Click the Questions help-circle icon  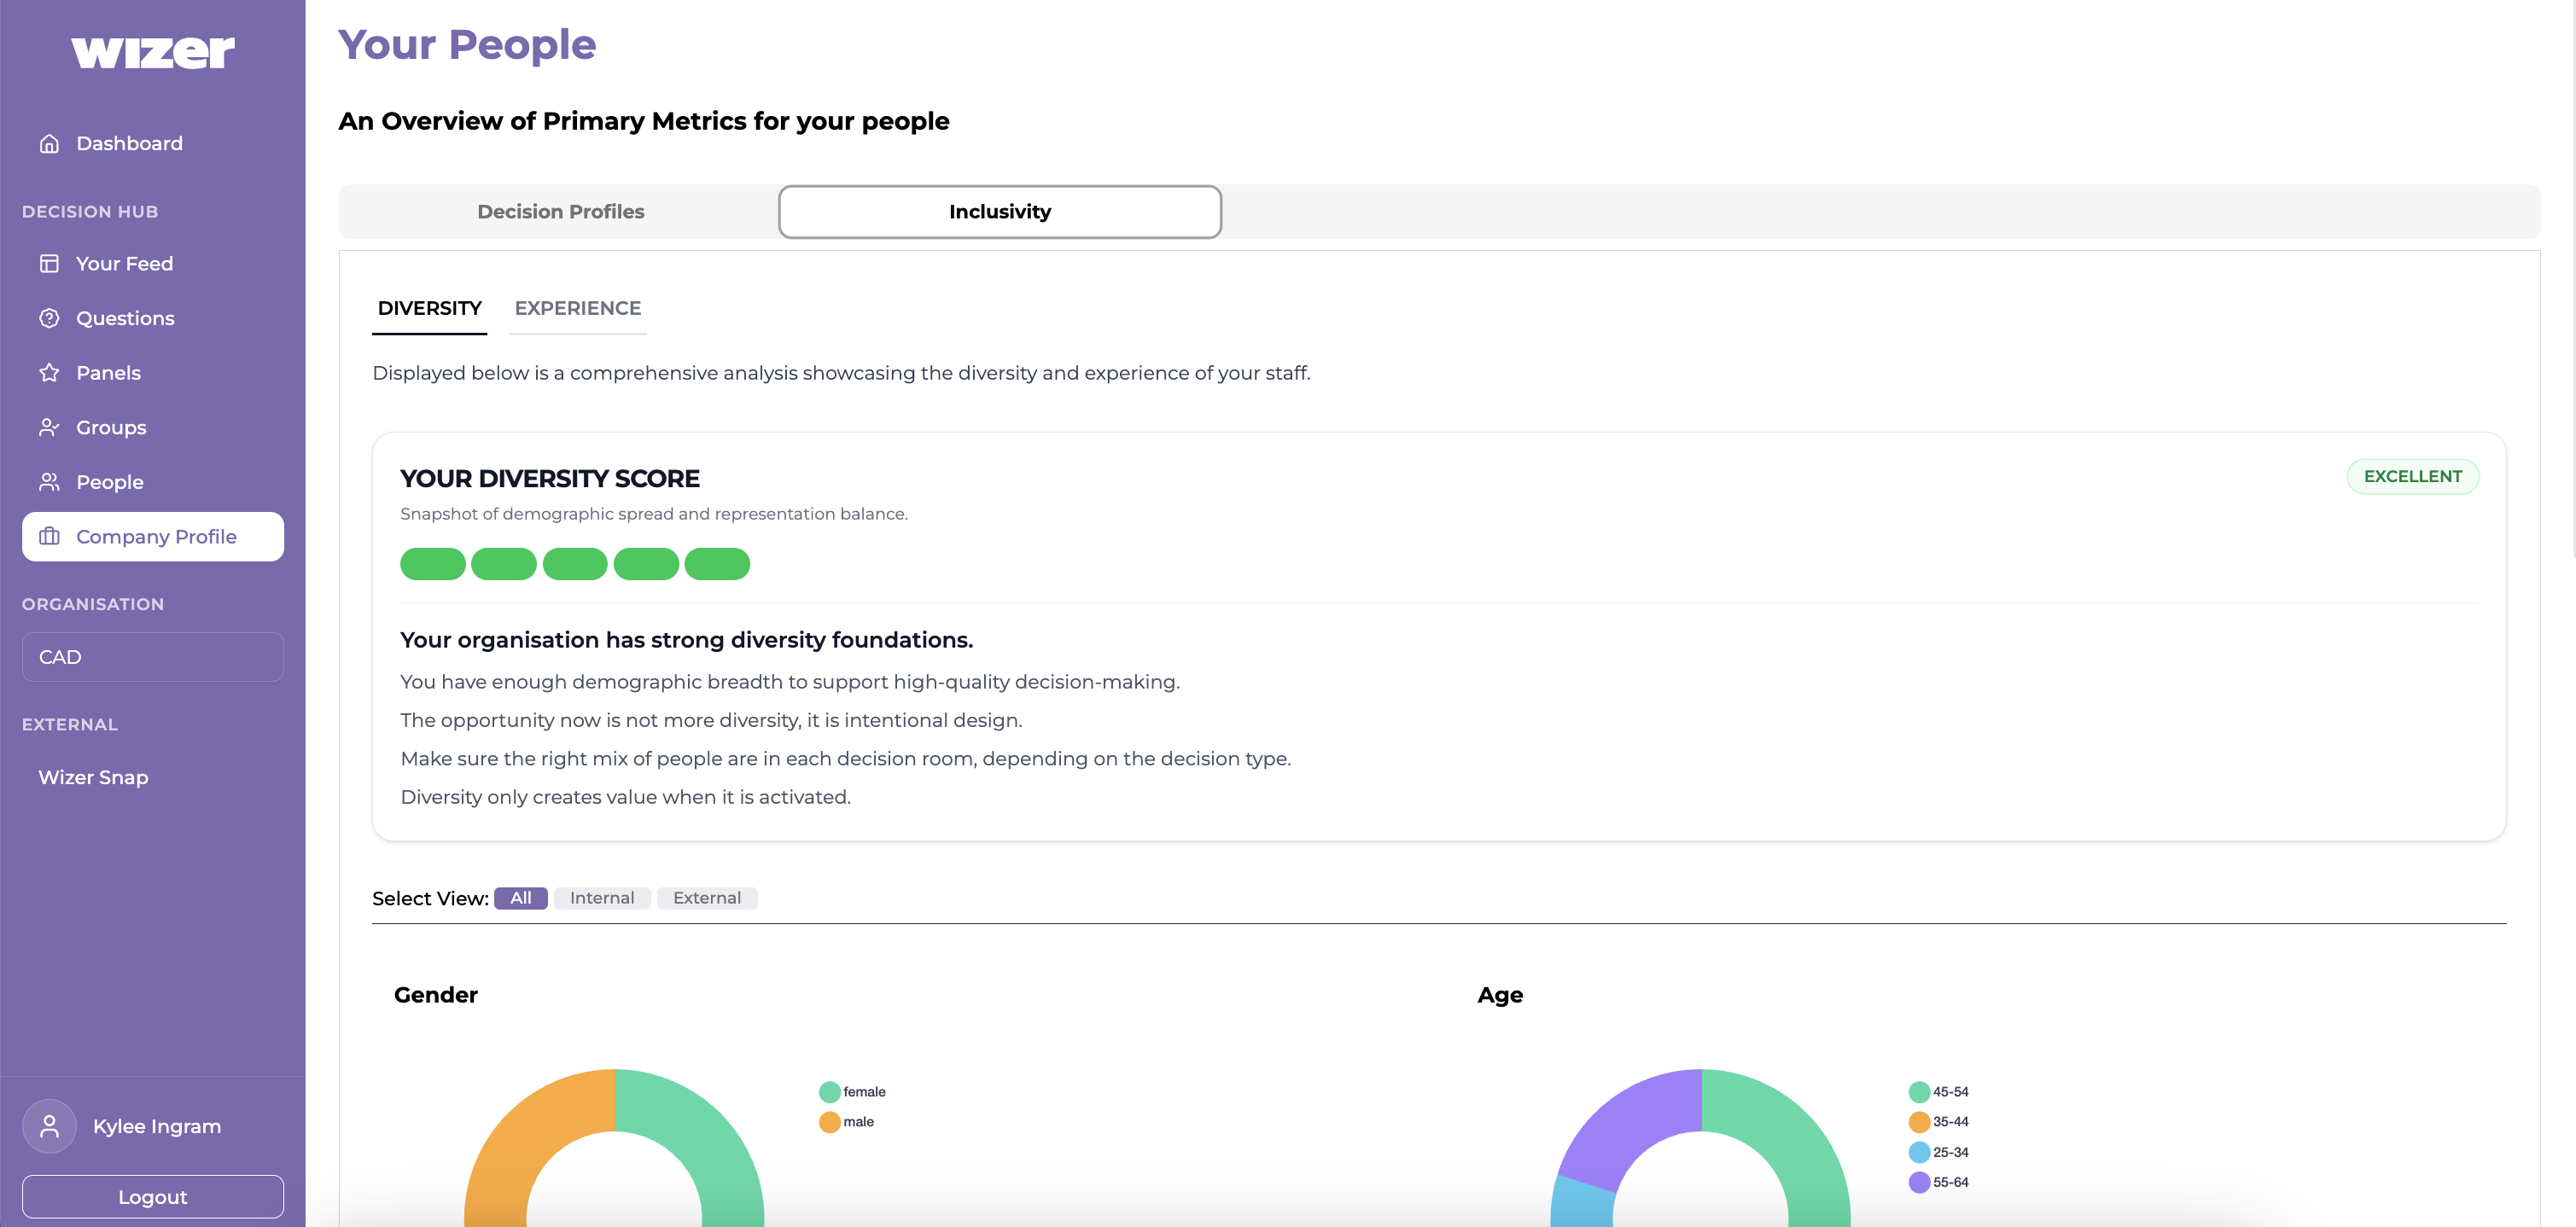click(x=49, y=318)
